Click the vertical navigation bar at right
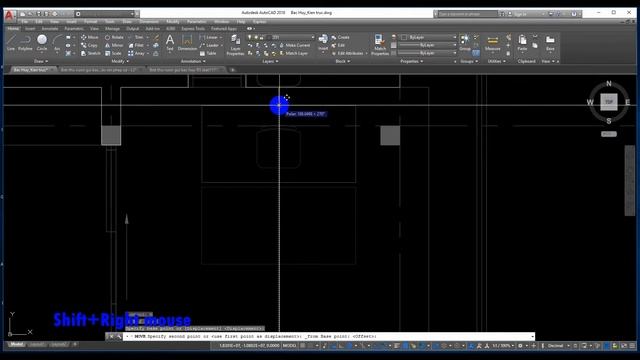Image resolution: width=640 pixels, height=360 pixels. click(629, 180)
